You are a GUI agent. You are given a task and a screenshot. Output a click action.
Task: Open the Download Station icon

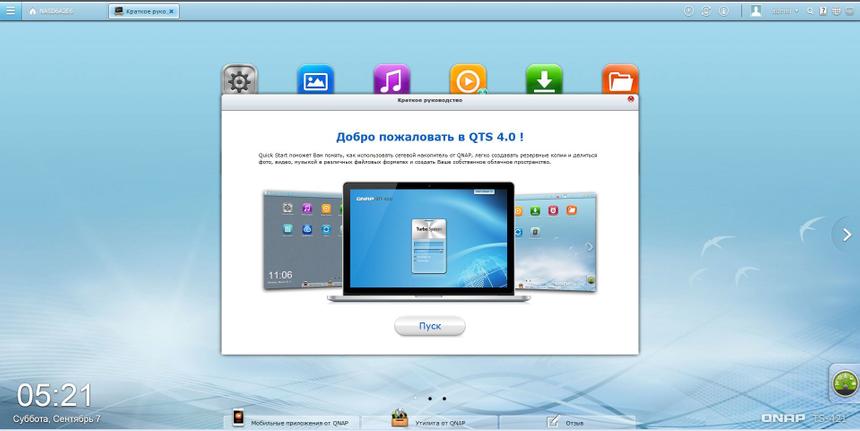tap(544, 80)
